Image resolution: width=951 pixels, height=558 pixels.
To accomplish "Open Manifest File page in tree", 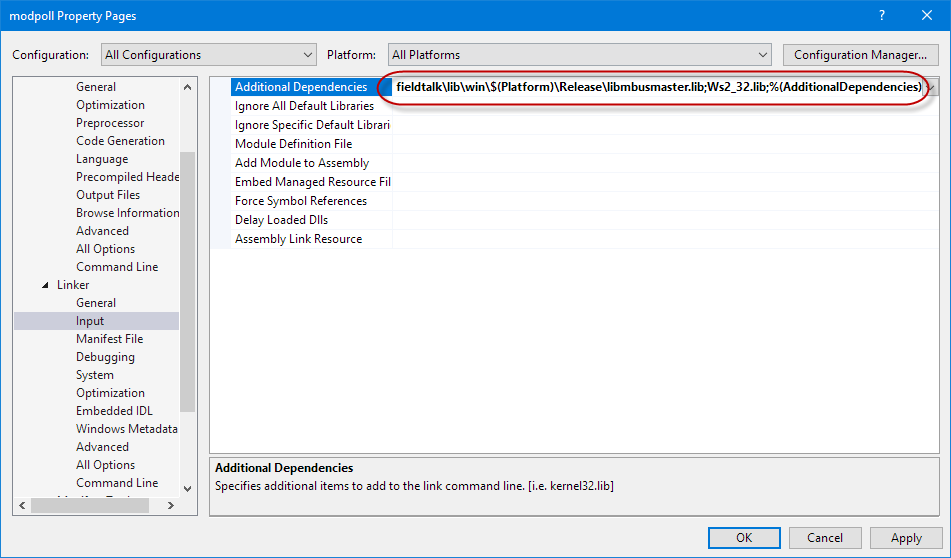I will (x=109, y=339).
